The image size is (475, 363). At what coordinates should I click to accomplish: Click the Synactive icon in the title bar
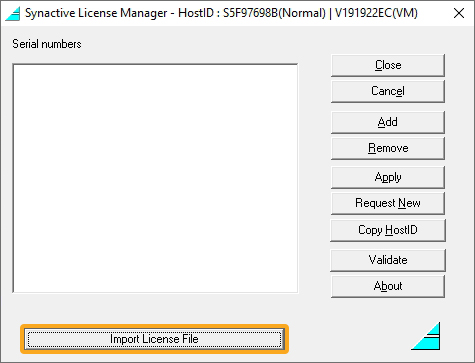point(12,14)
